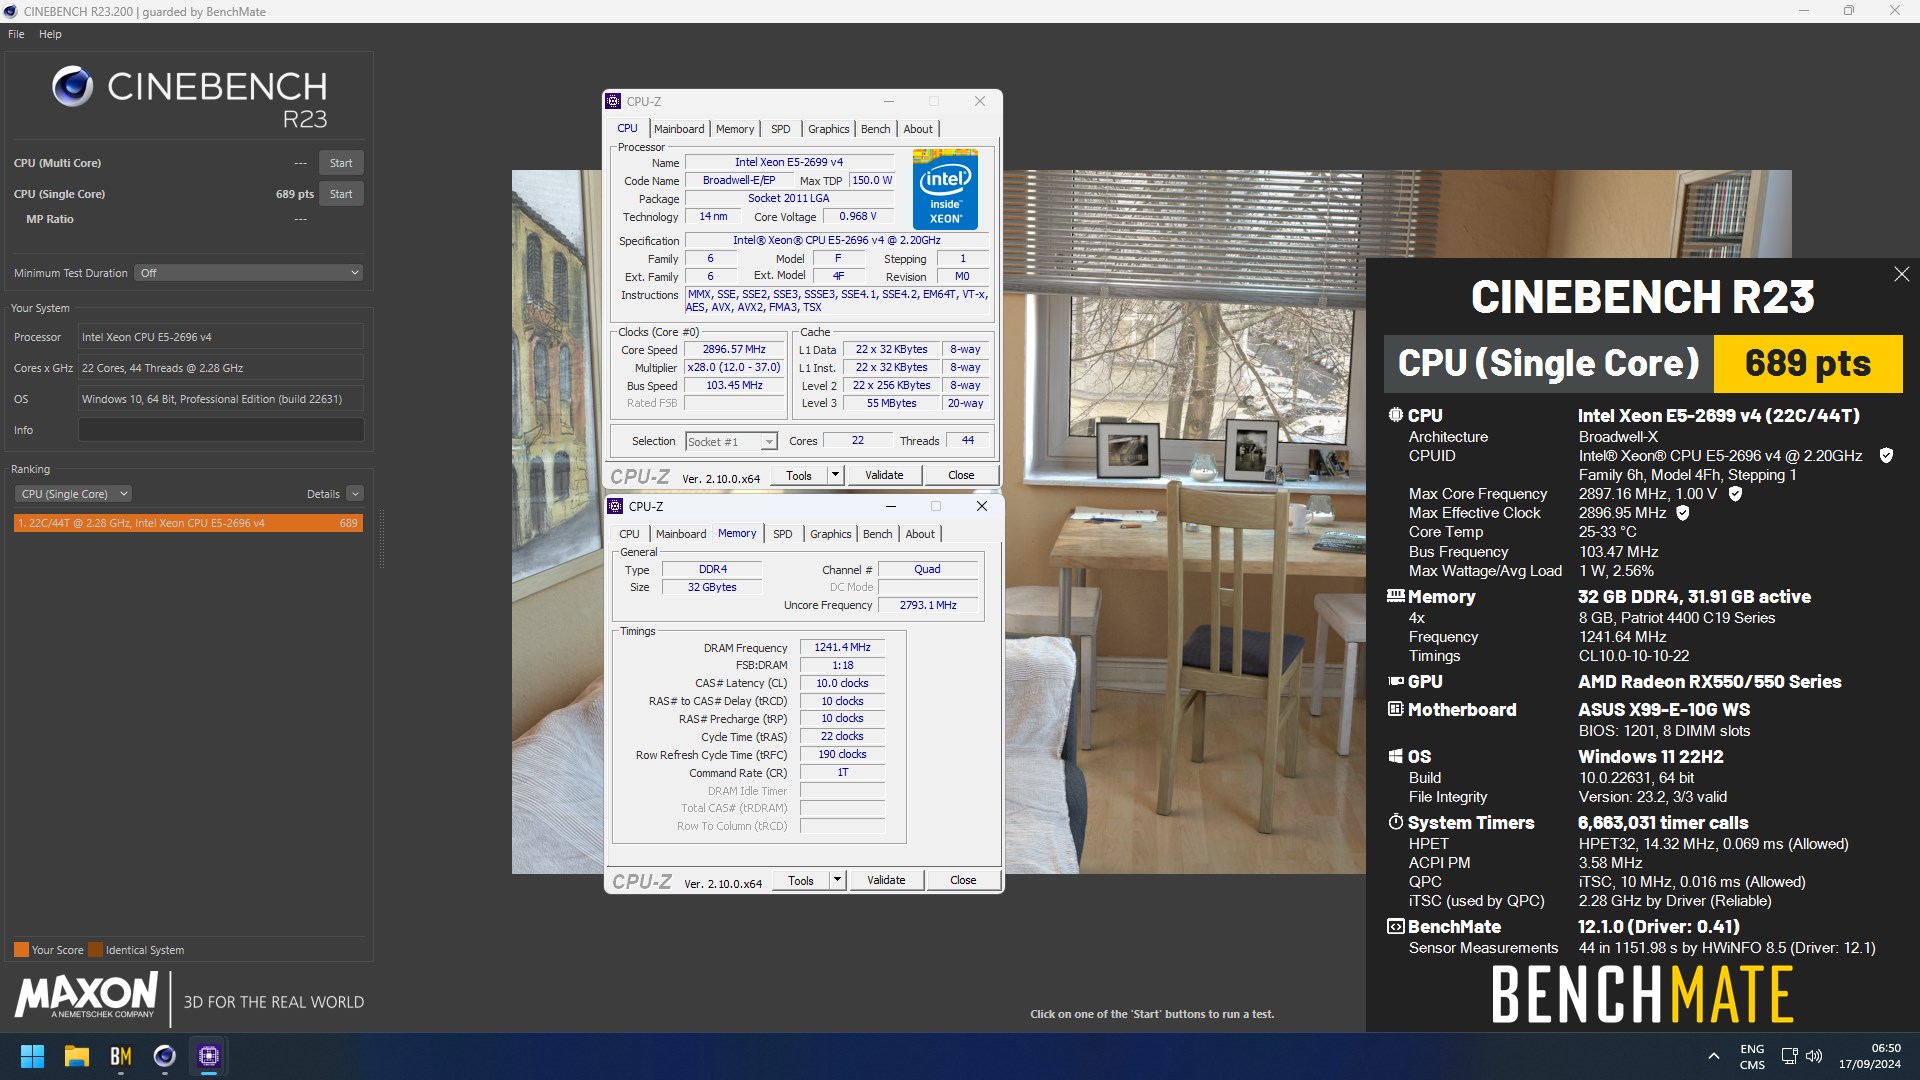Click the BenchMate CPU section icon
The height and width of the screenshot is (1080, 1920).
tap(1395, 415)
